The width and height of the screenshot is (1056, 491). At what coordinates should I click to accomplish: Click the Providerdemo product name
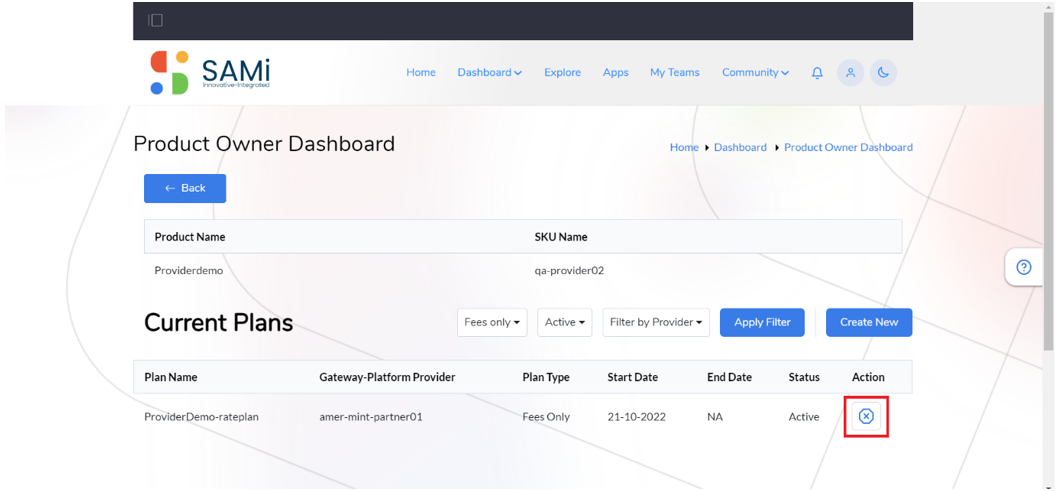click(189, 271)
